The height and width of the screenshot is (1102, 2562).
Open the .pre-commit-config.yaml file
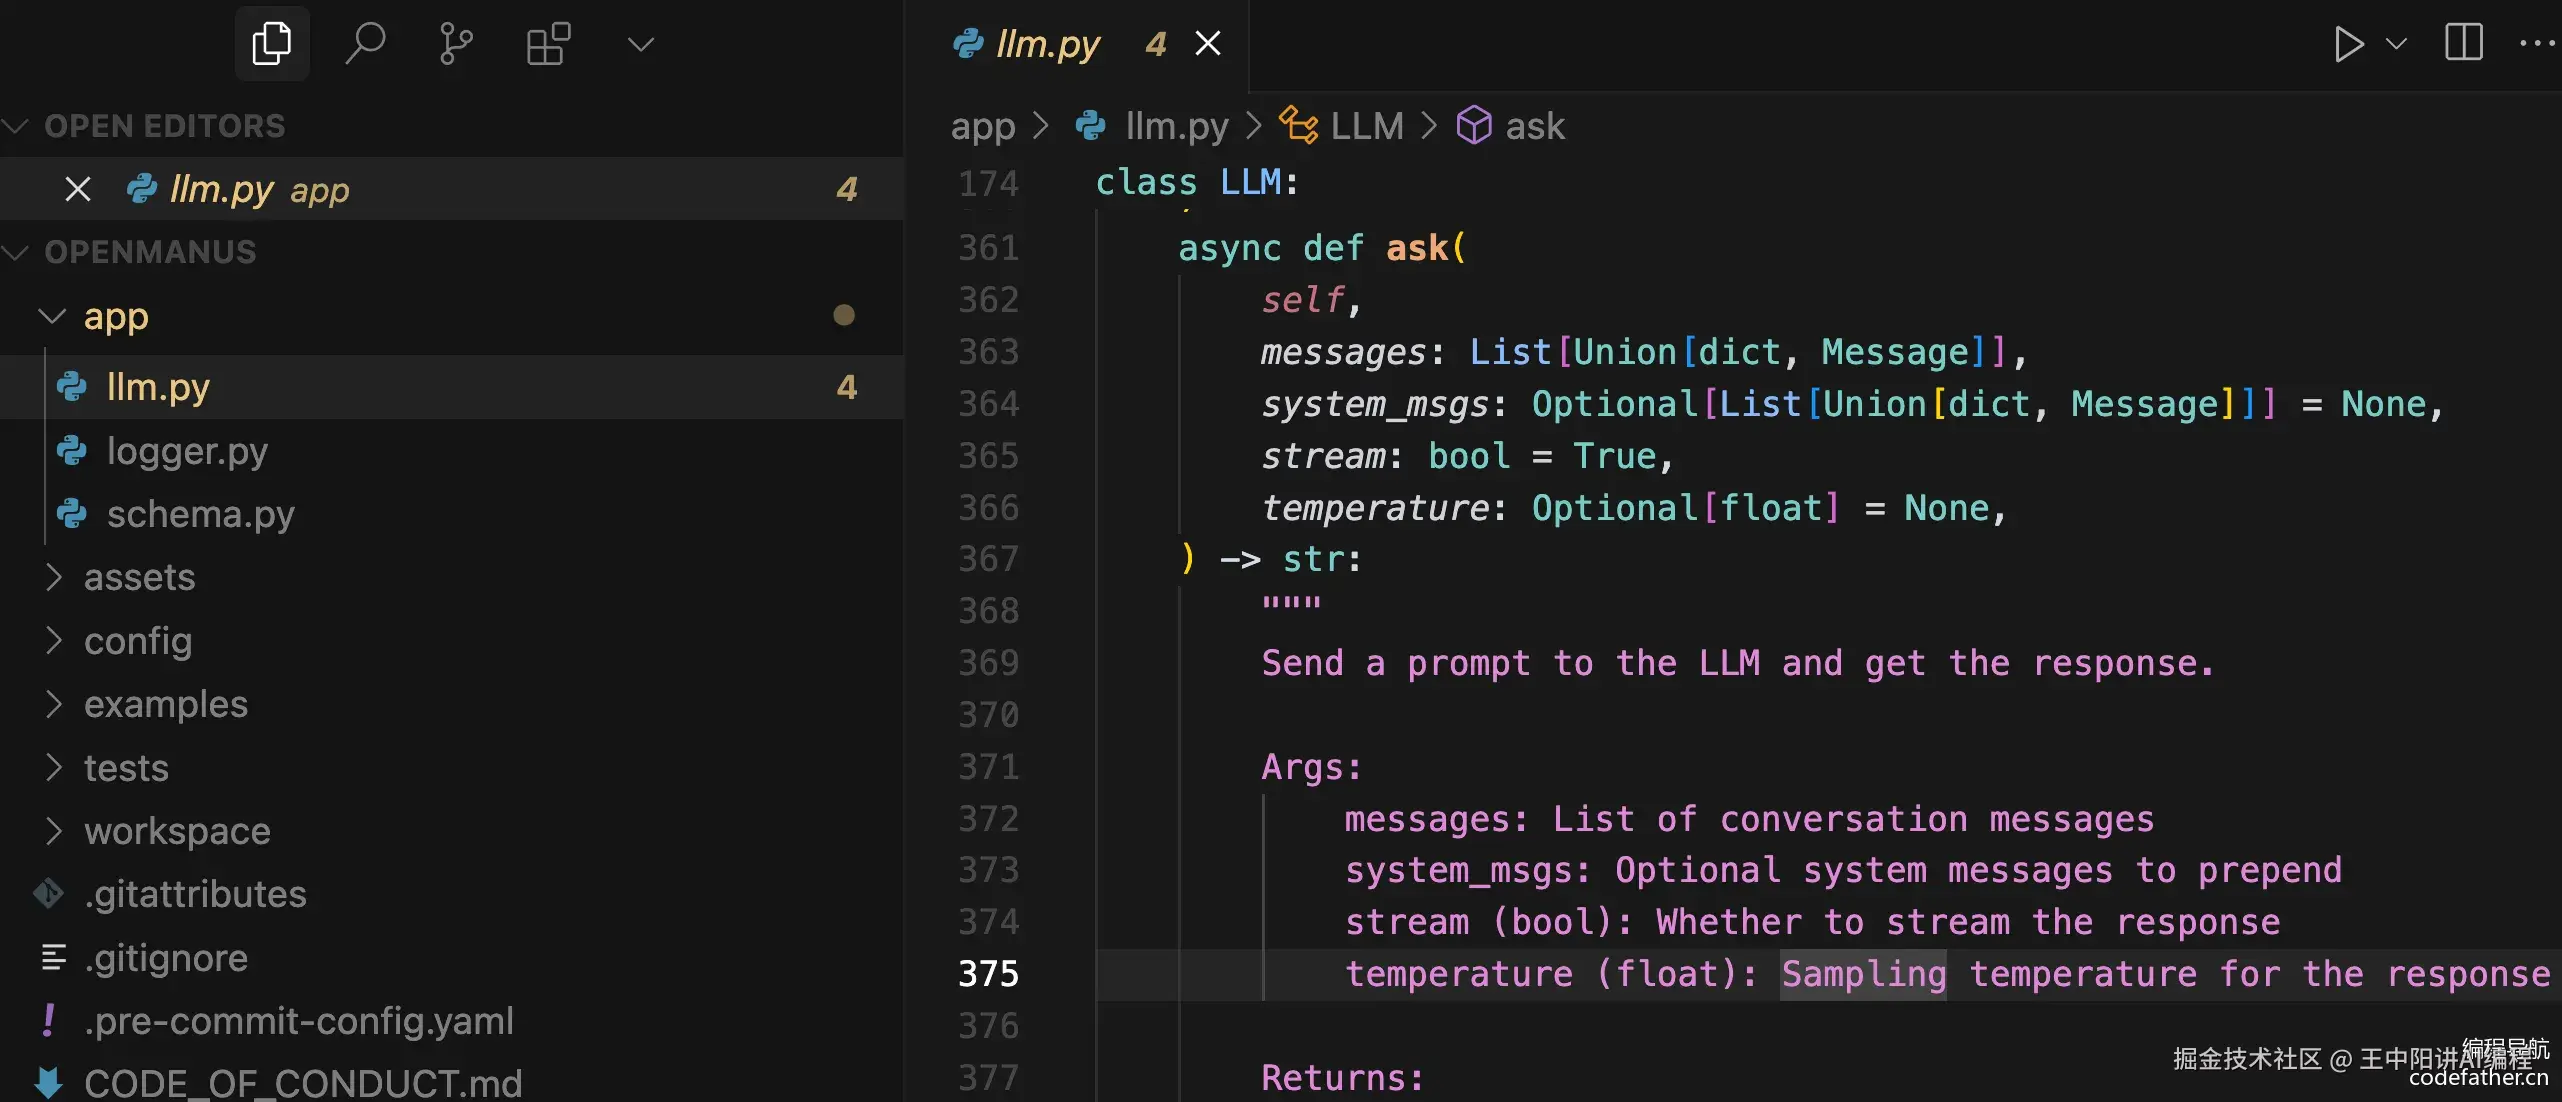click(298, 1021)
